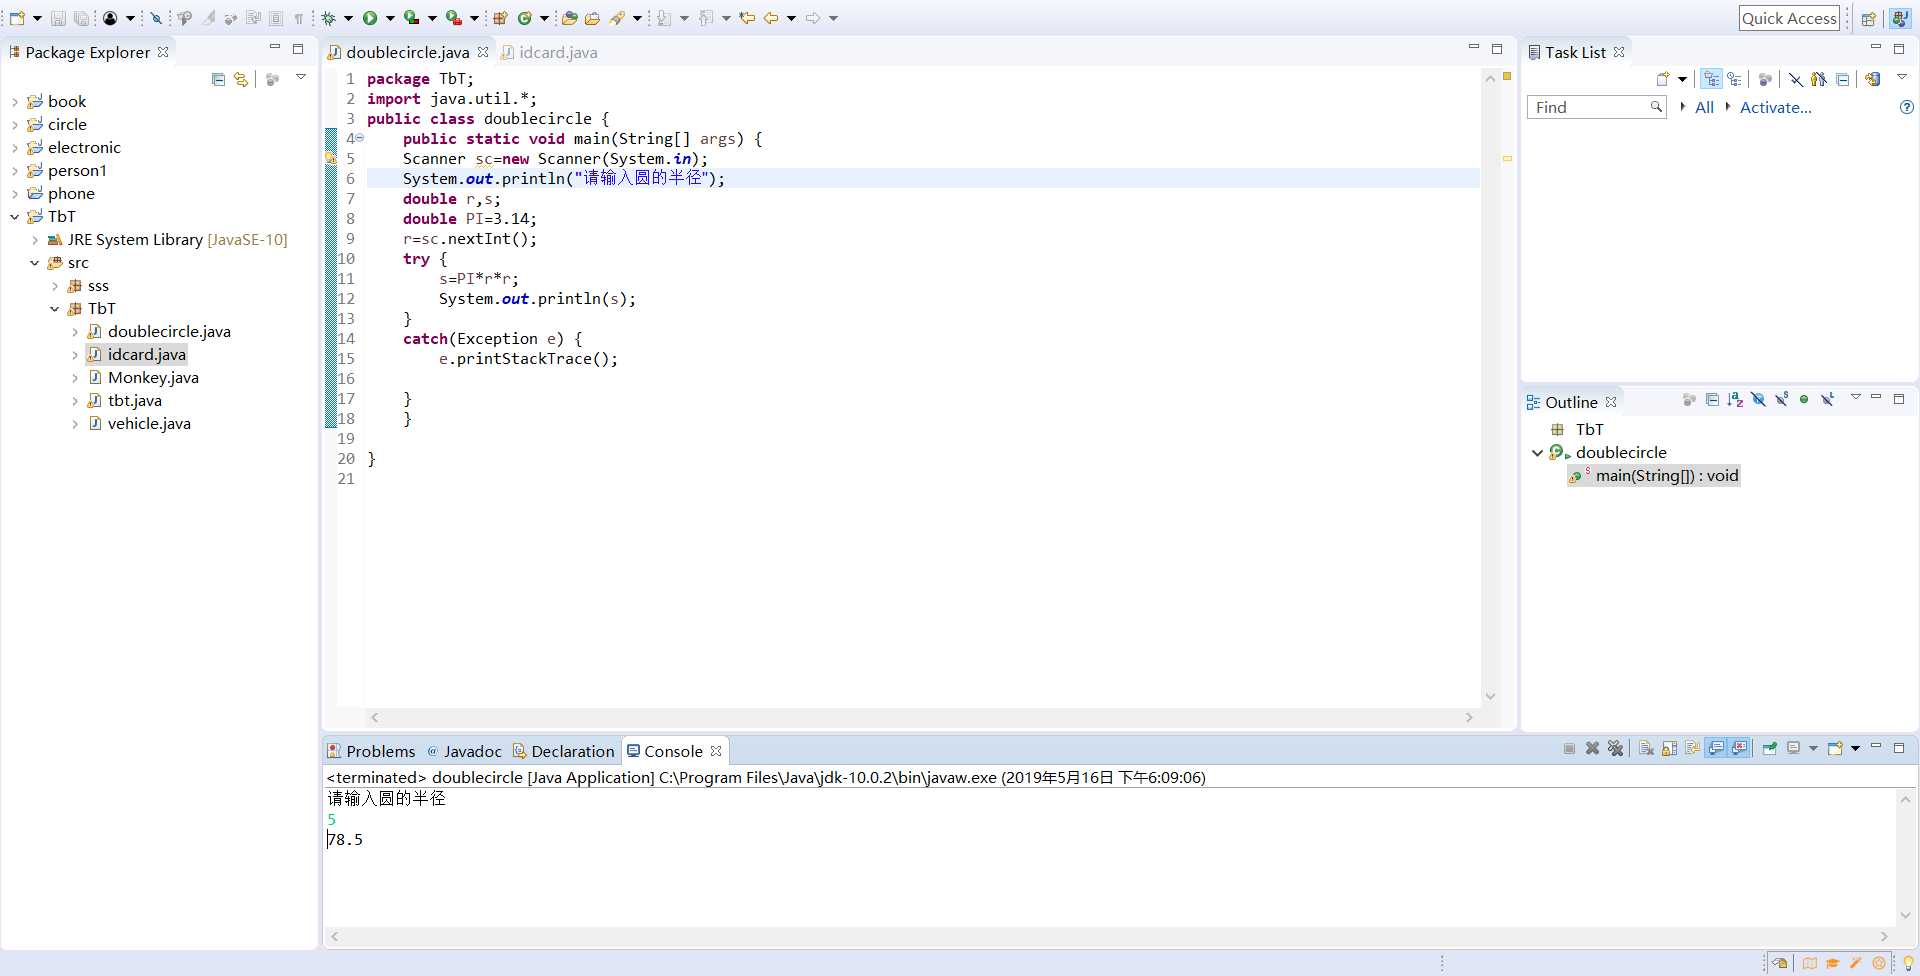Click the Back navigation arrow icon
Viewport: 1920px width, 976px height.
771,18
